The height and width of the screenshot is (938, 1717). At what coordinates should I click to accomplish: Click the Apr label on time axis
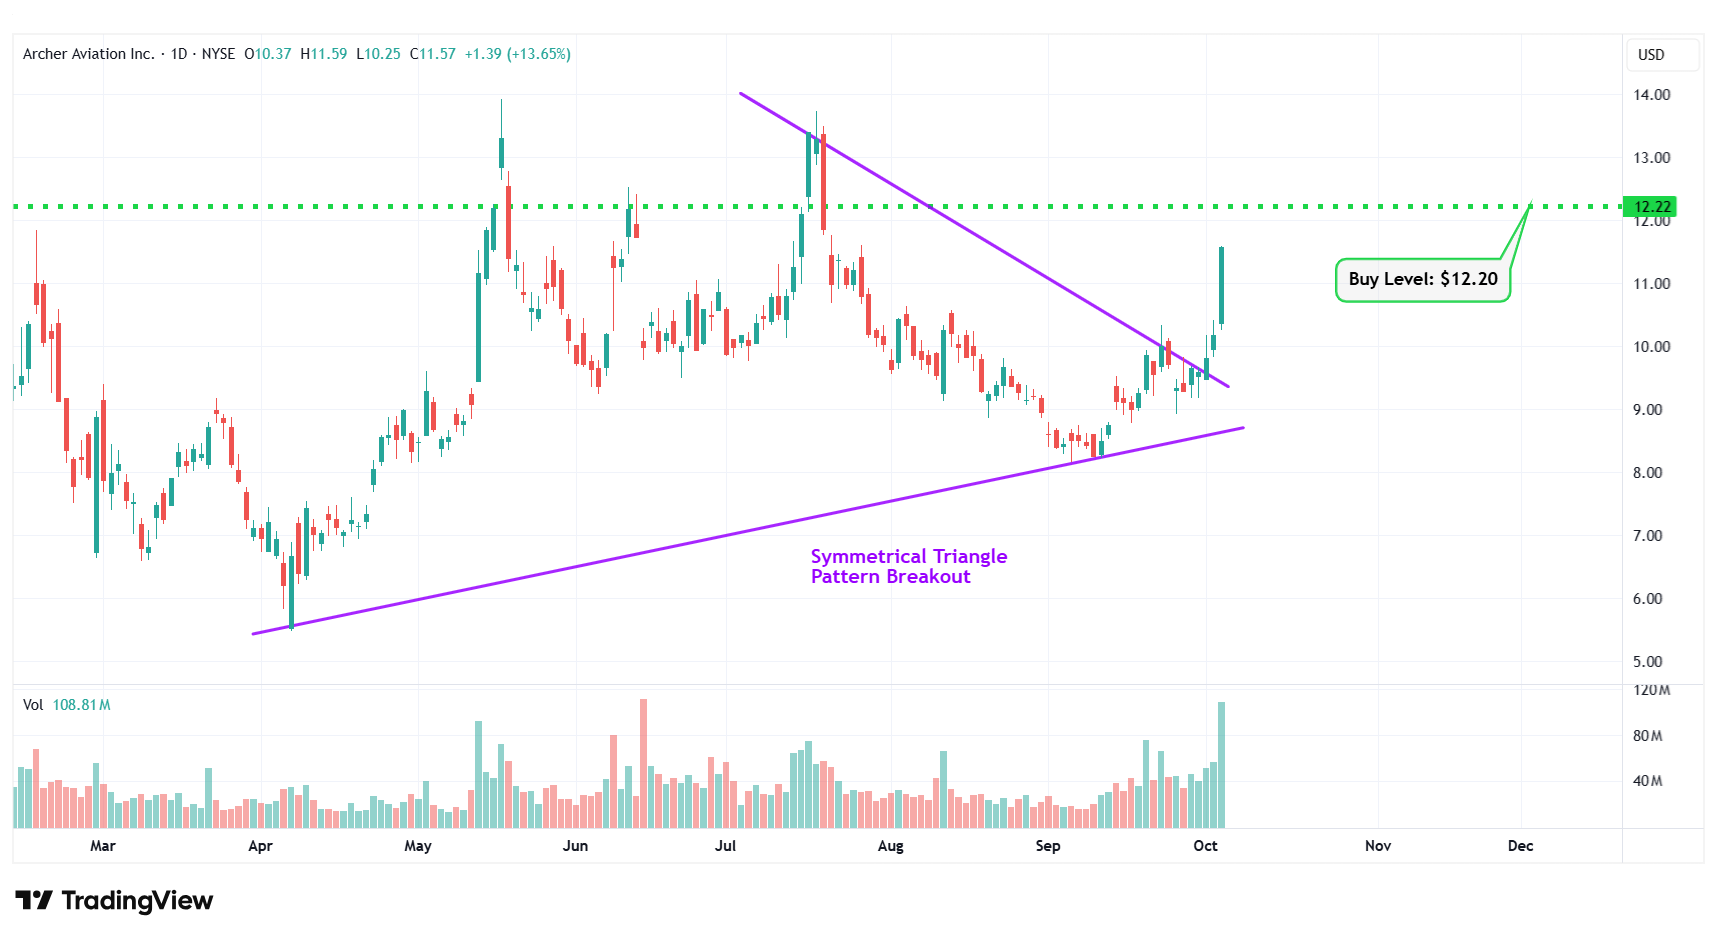pyautogui.click(x=260, y=846)
